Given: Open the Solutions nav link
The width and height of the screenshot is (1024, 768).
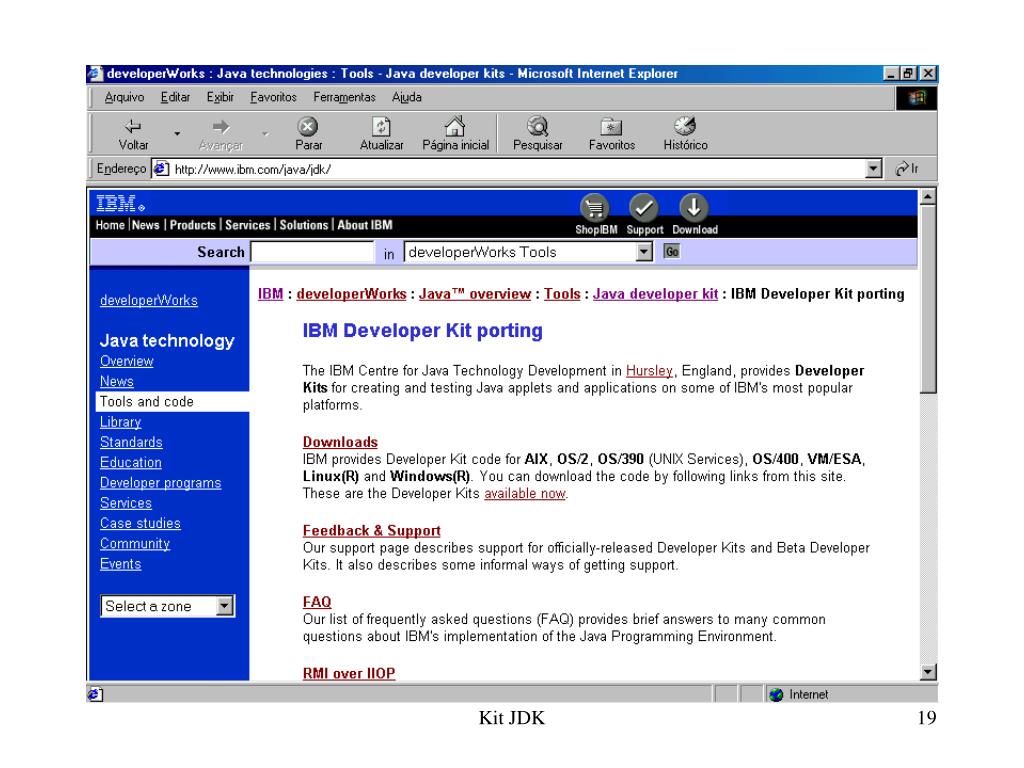Looking at the screenshot, I should coord(304,225).
